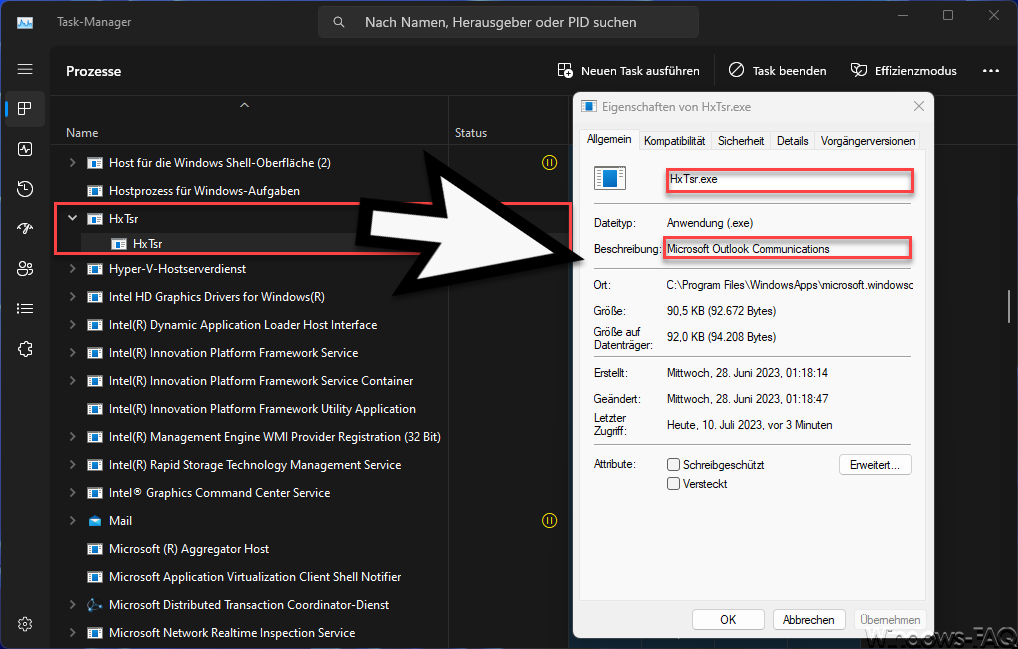The width and height of the screenshot is (1018, 649).
Task: Close the Eigenschaften von HxTsr.exe dialog
Action: pos(919,106)
